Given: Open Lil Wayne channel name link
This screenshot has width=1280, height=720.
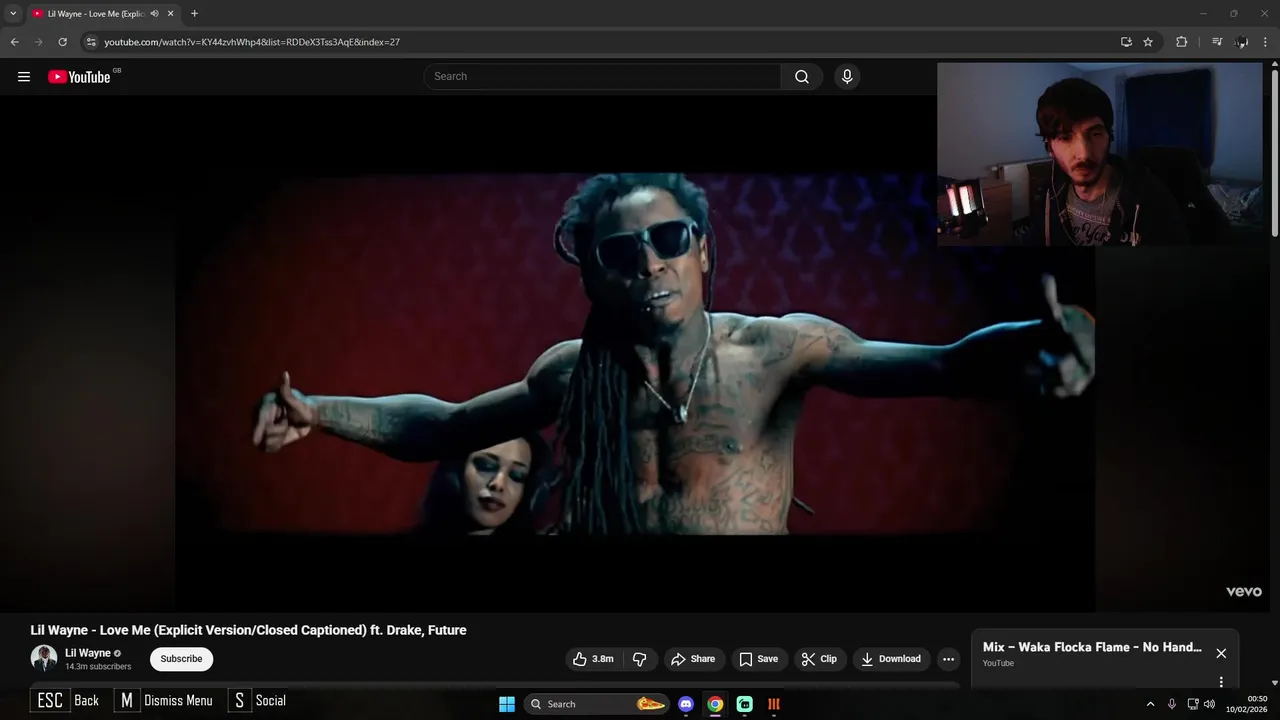Looking at the screenshot, I should (88, 653).
